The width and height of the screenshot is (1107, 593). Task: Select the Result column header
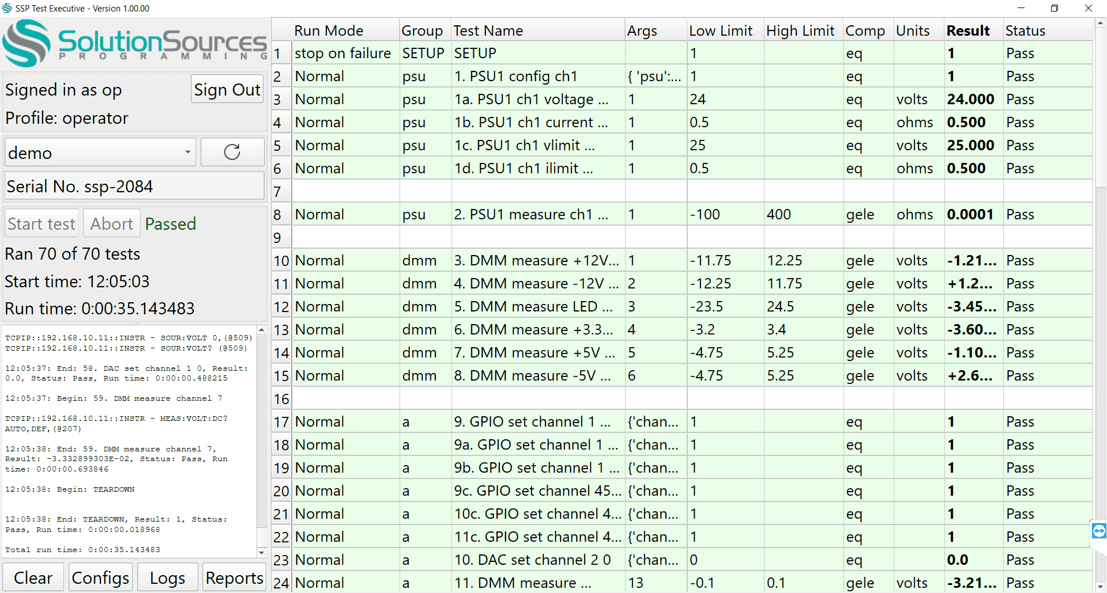[x=974, y=30]
